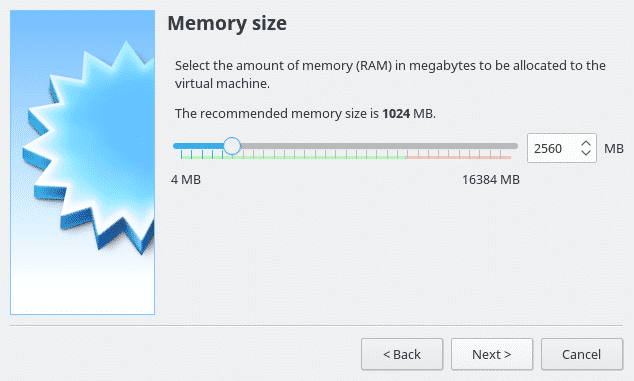Click the gray unfilled slider track
Screen dimensions: 634x381
[x=379, y=146]
